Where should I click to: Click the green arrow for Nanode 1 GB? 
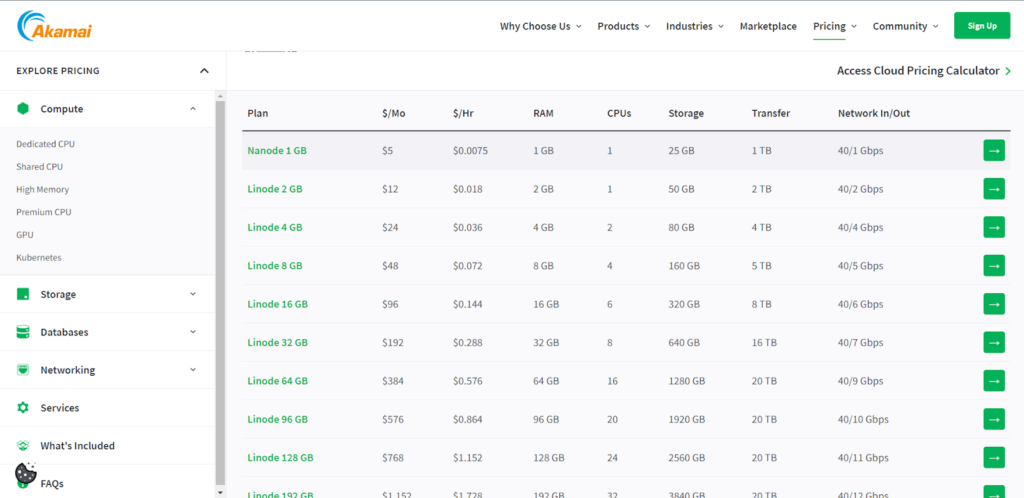pos(994,151)
